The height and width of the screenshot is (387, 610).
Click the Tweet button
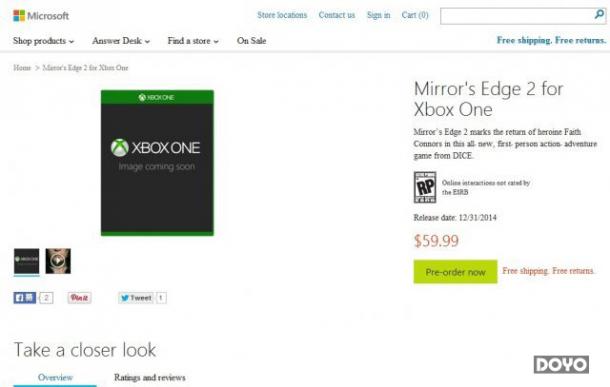(x=136, y=298)
